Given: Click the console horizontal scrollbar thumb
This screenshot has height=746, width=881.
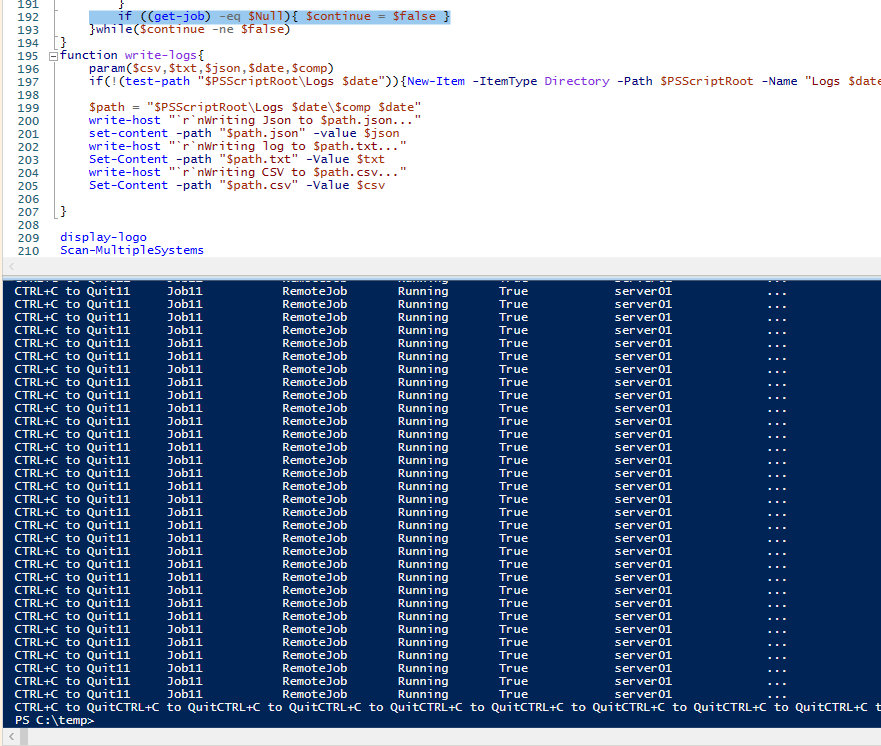Looking at the screenshot, I should (x=24, y=736).
